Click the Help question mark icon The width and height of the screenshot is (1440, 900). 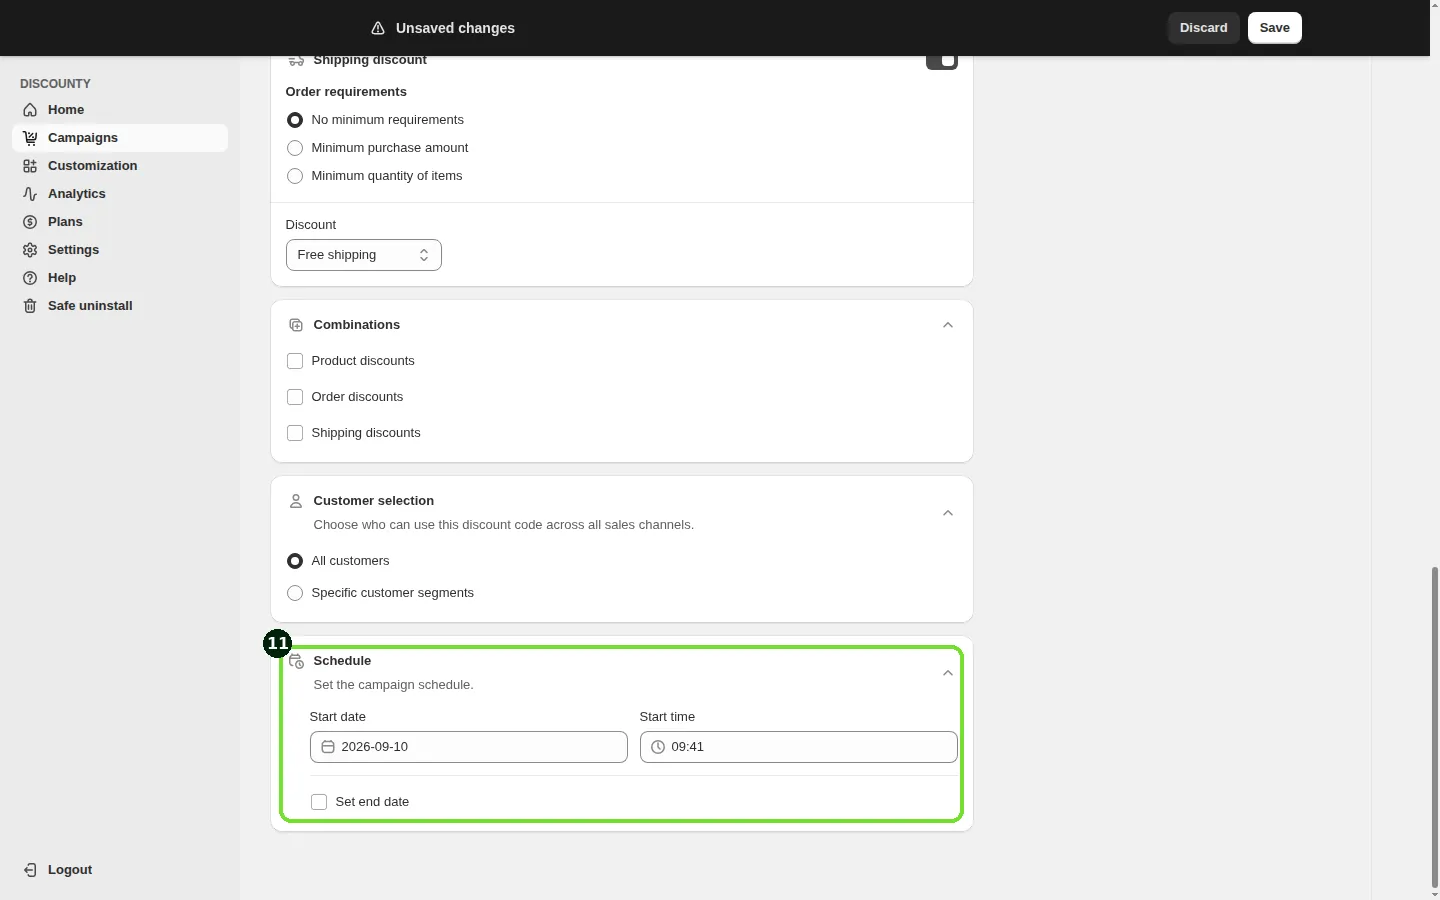(30, 278)
